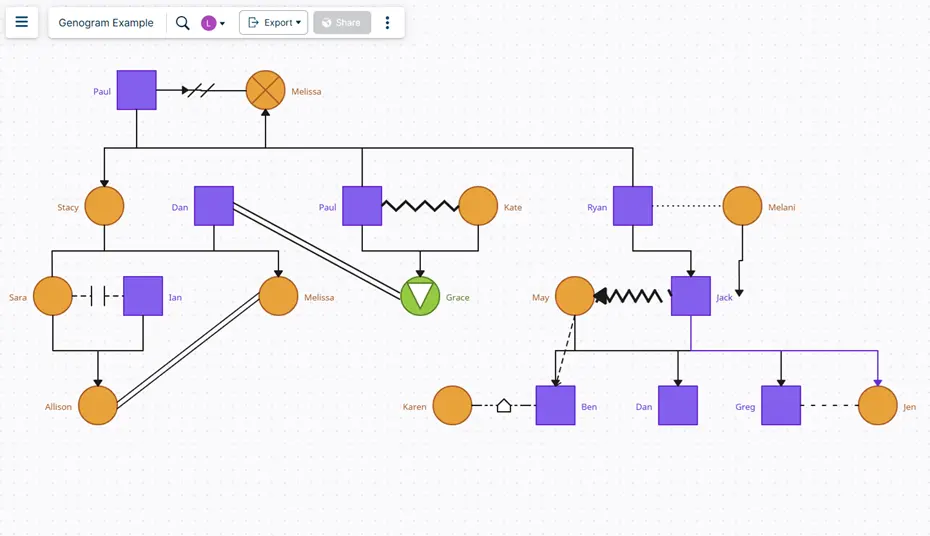Select Stacy's orange circle node
Image resolution: width=930 pixels, height=536 pixels.
tap(104, 206)
